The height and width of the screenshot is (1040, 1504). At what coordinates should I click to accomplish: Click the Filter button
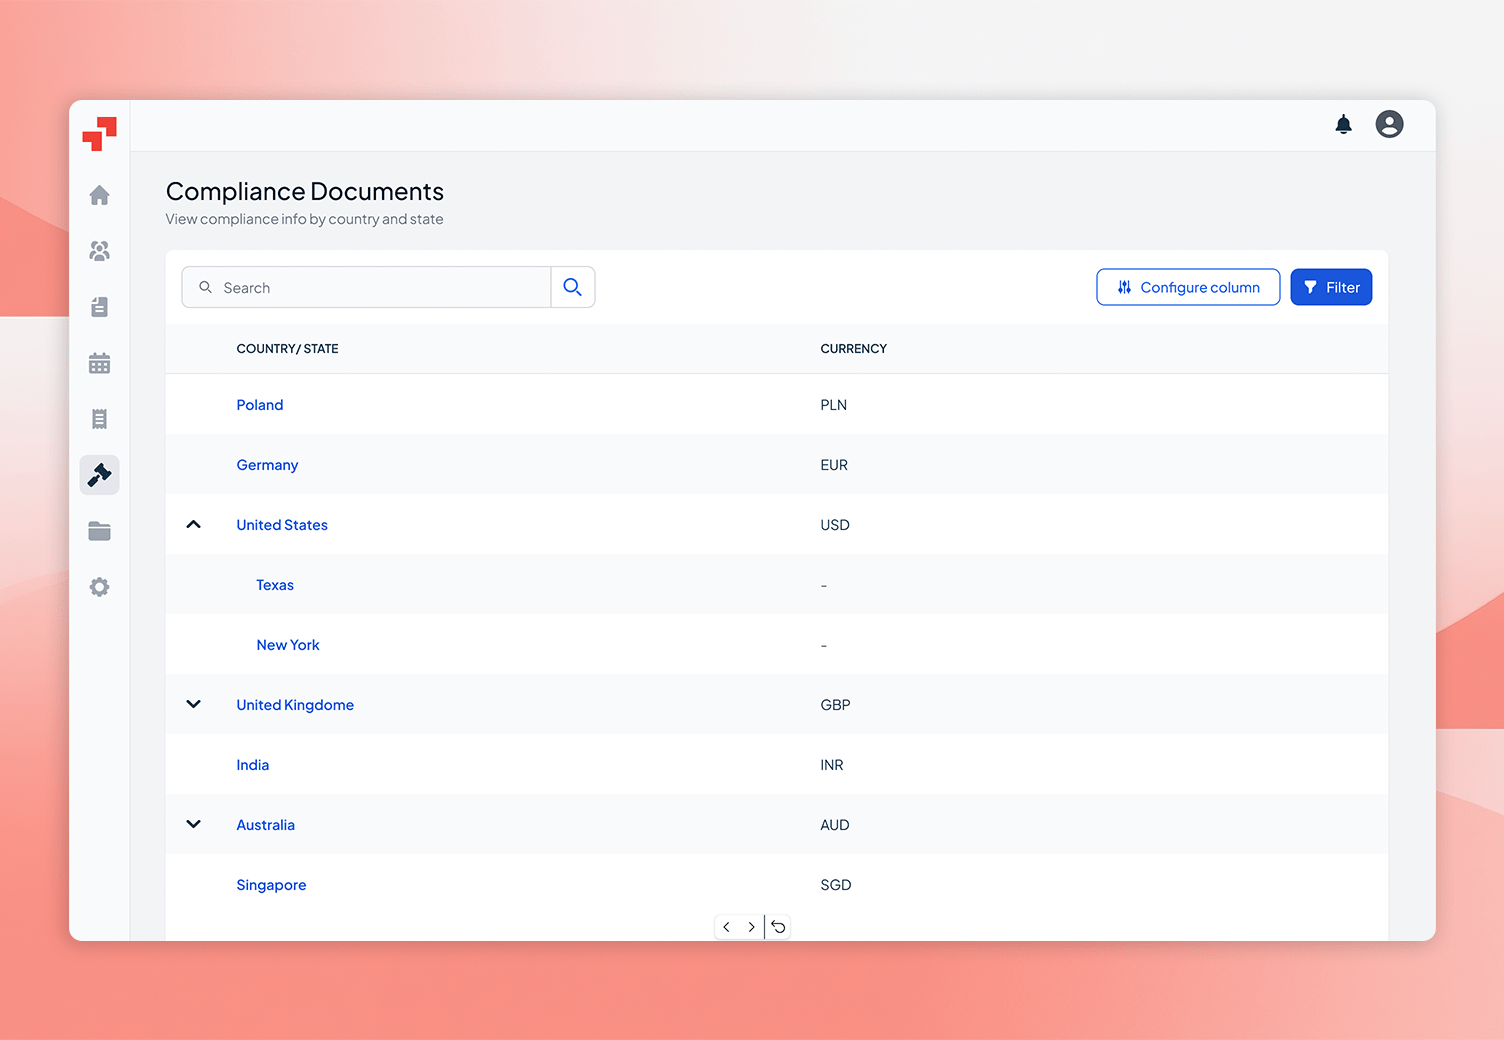point(1331,287)
